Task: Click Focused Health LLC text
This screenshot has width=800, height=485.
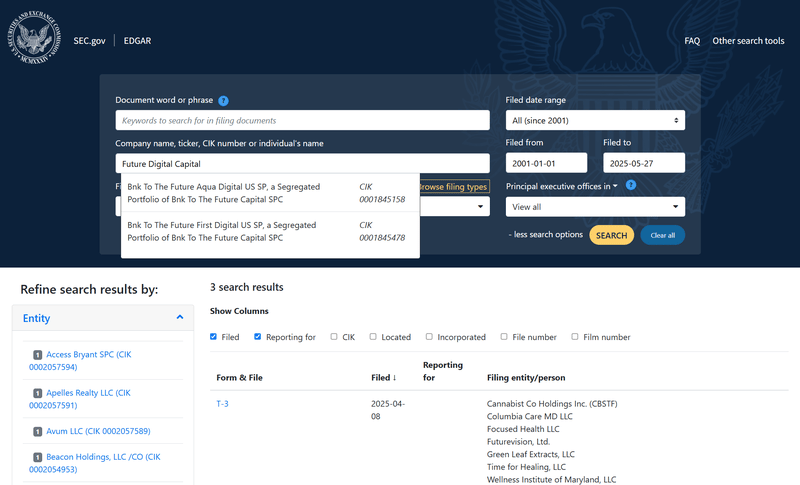Action: tap(523, 429)
